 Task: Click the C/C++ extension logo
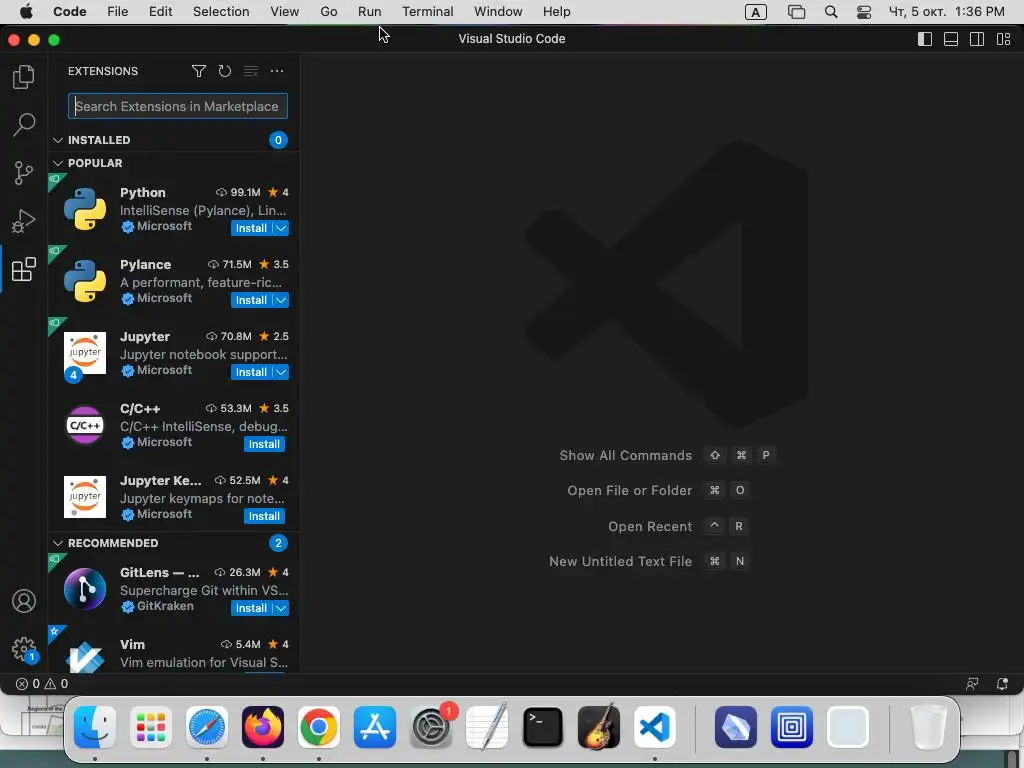pyautogui.click(x=85, y=425)
